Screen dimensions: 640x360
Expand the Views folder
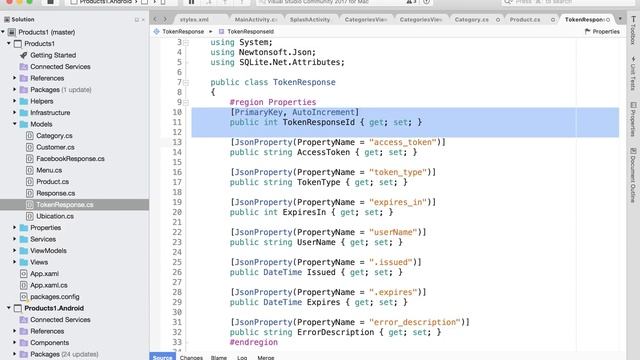pos(15,262)
